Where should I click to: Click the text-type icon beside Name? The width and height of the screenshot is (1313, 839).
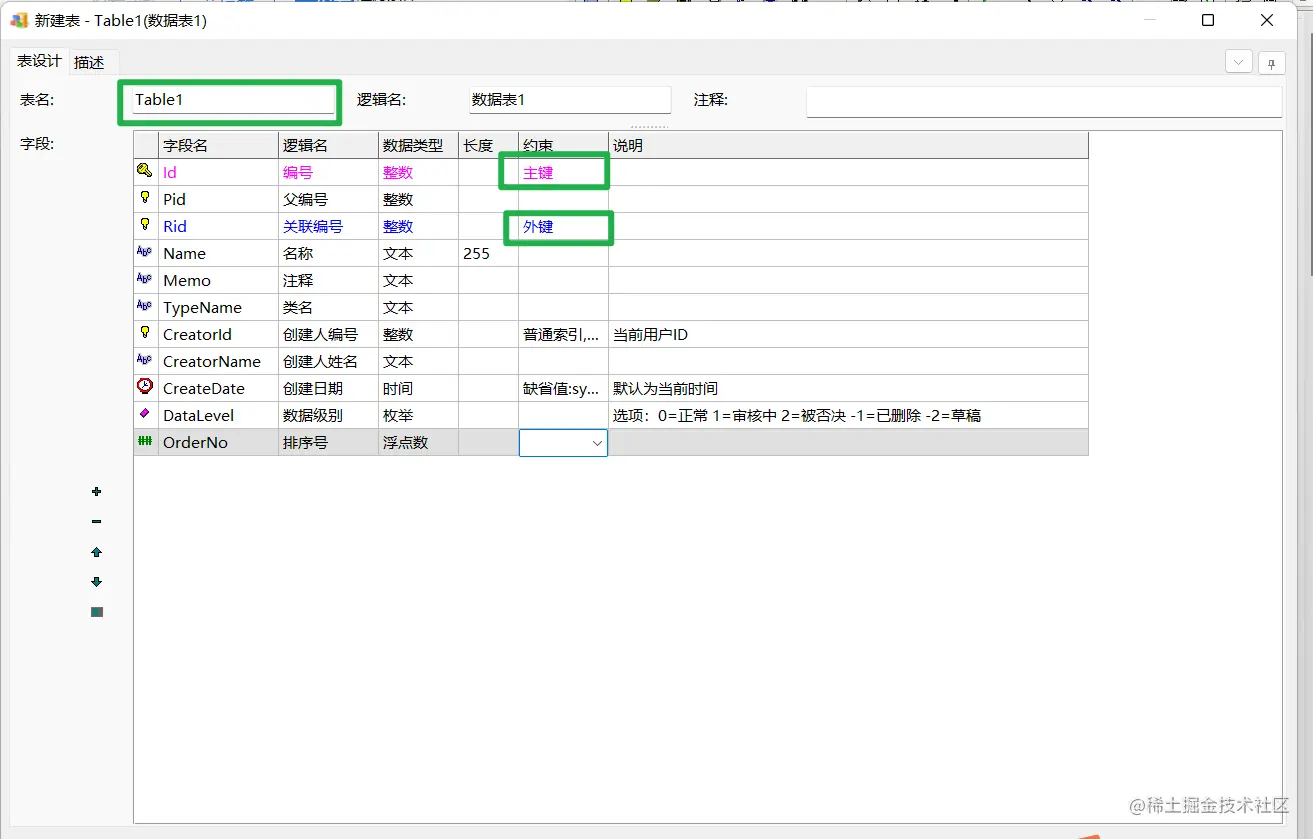[x=145, y=253]
